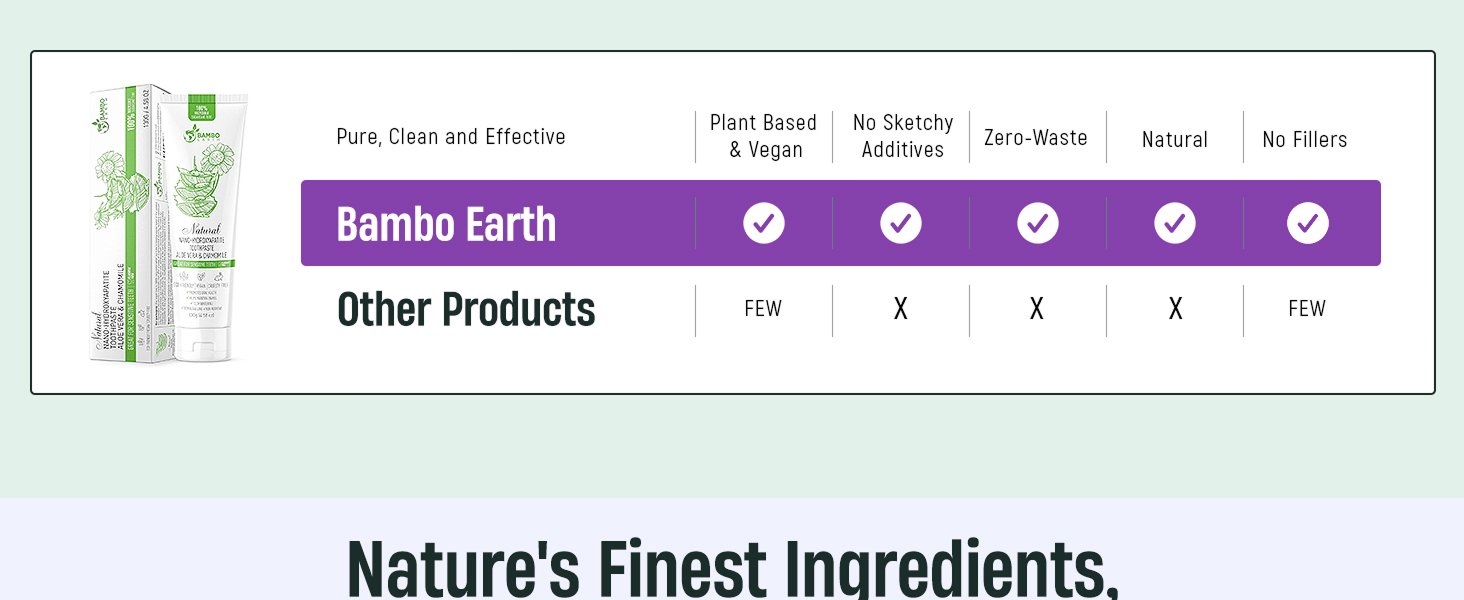Click the Plant Based & Vegan column header

(x=764, y=136)
